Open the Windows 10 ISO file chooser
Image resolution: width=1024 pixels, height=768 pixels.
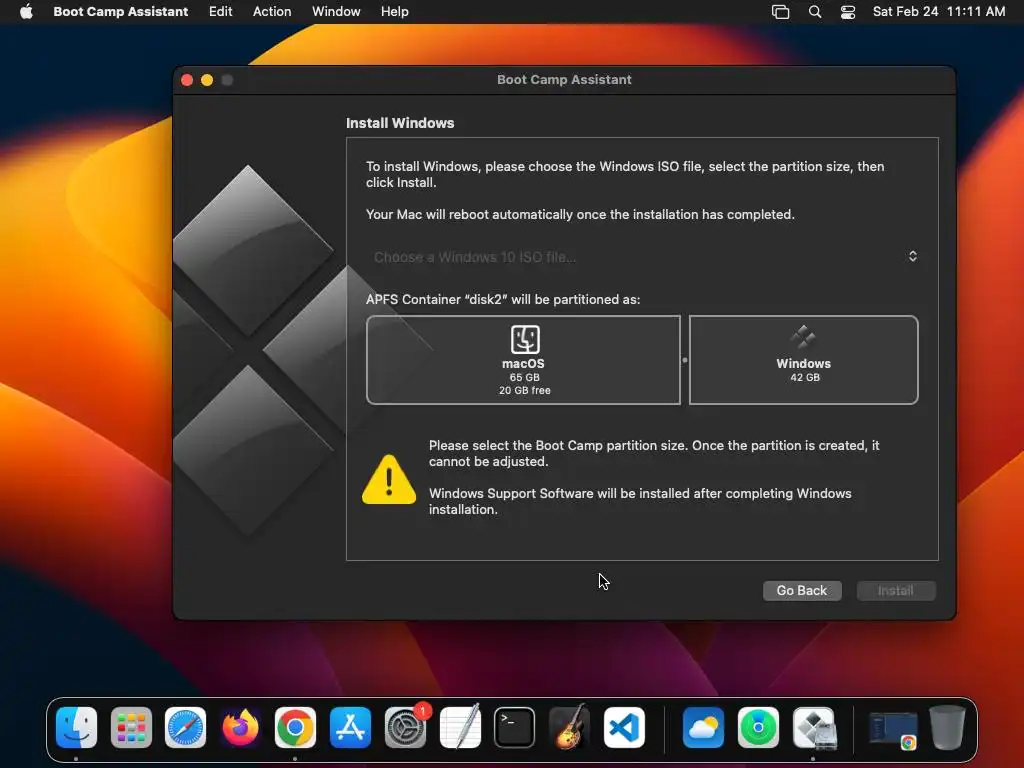642,257
